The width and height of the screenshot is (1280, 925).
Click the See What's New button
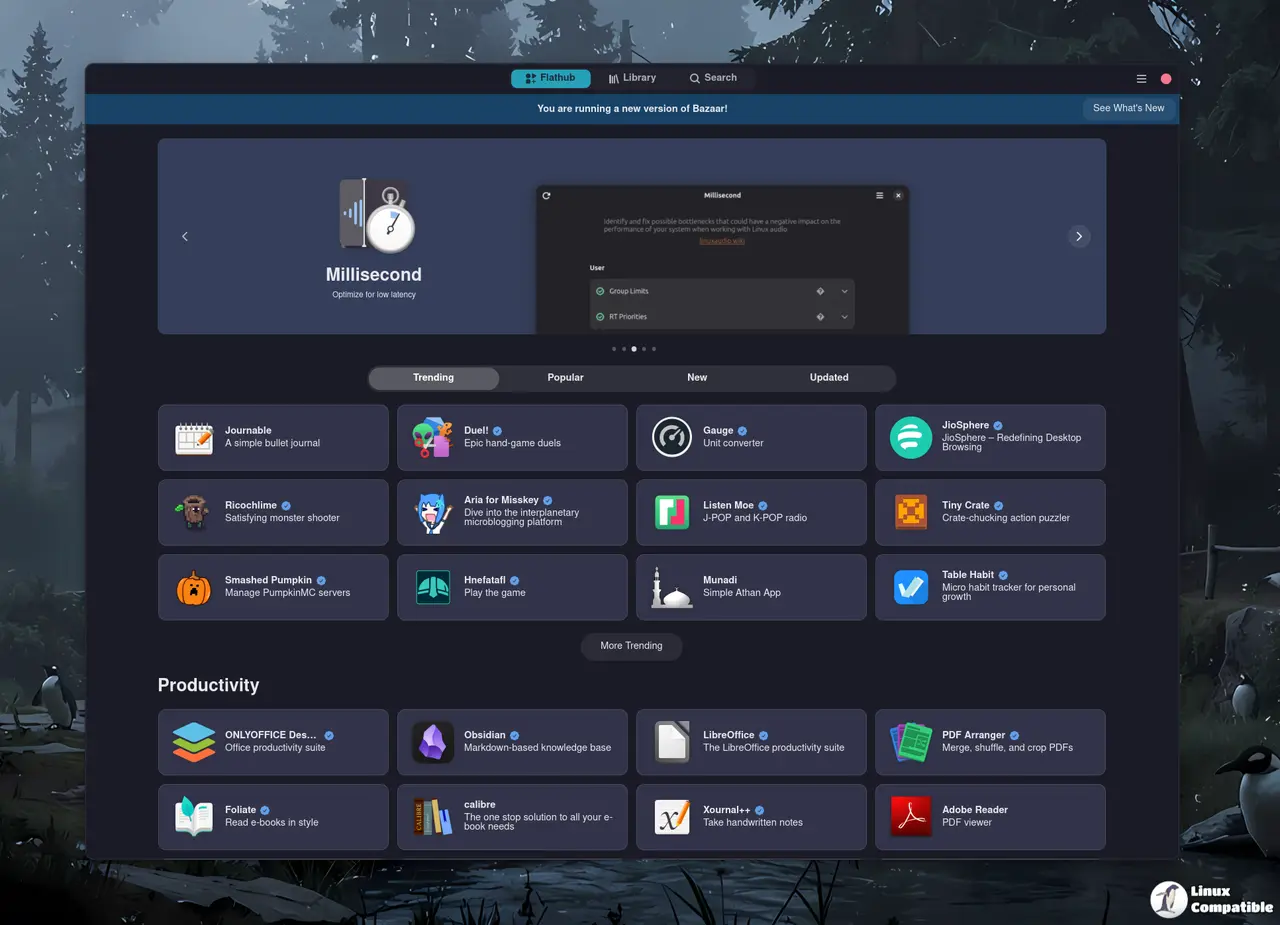pyautogui.click(x=1128, y=108)
